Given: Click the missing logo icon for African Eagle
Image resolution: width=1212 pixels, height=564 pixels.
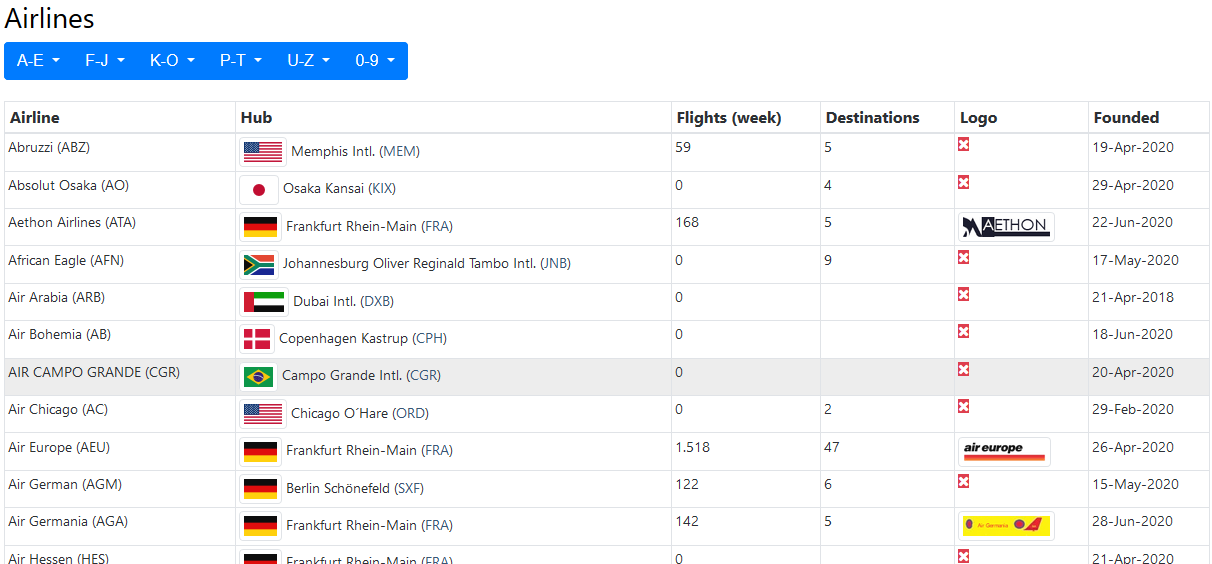Looking at the screenshot, I should coord(964,257).
